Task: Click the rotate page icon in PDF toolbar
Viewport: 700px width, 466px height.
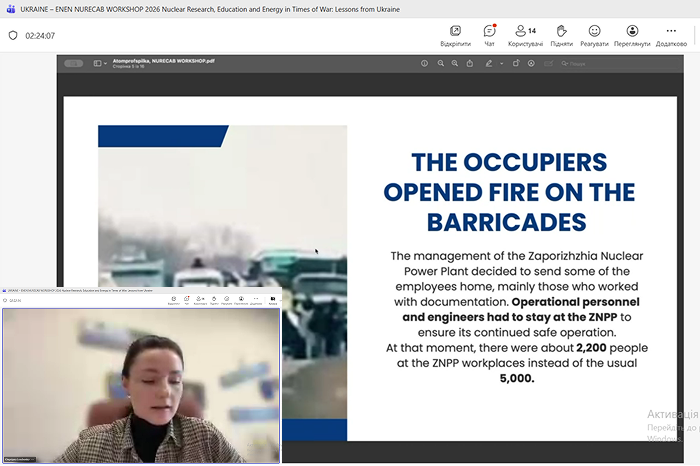Action: [516, 63]
